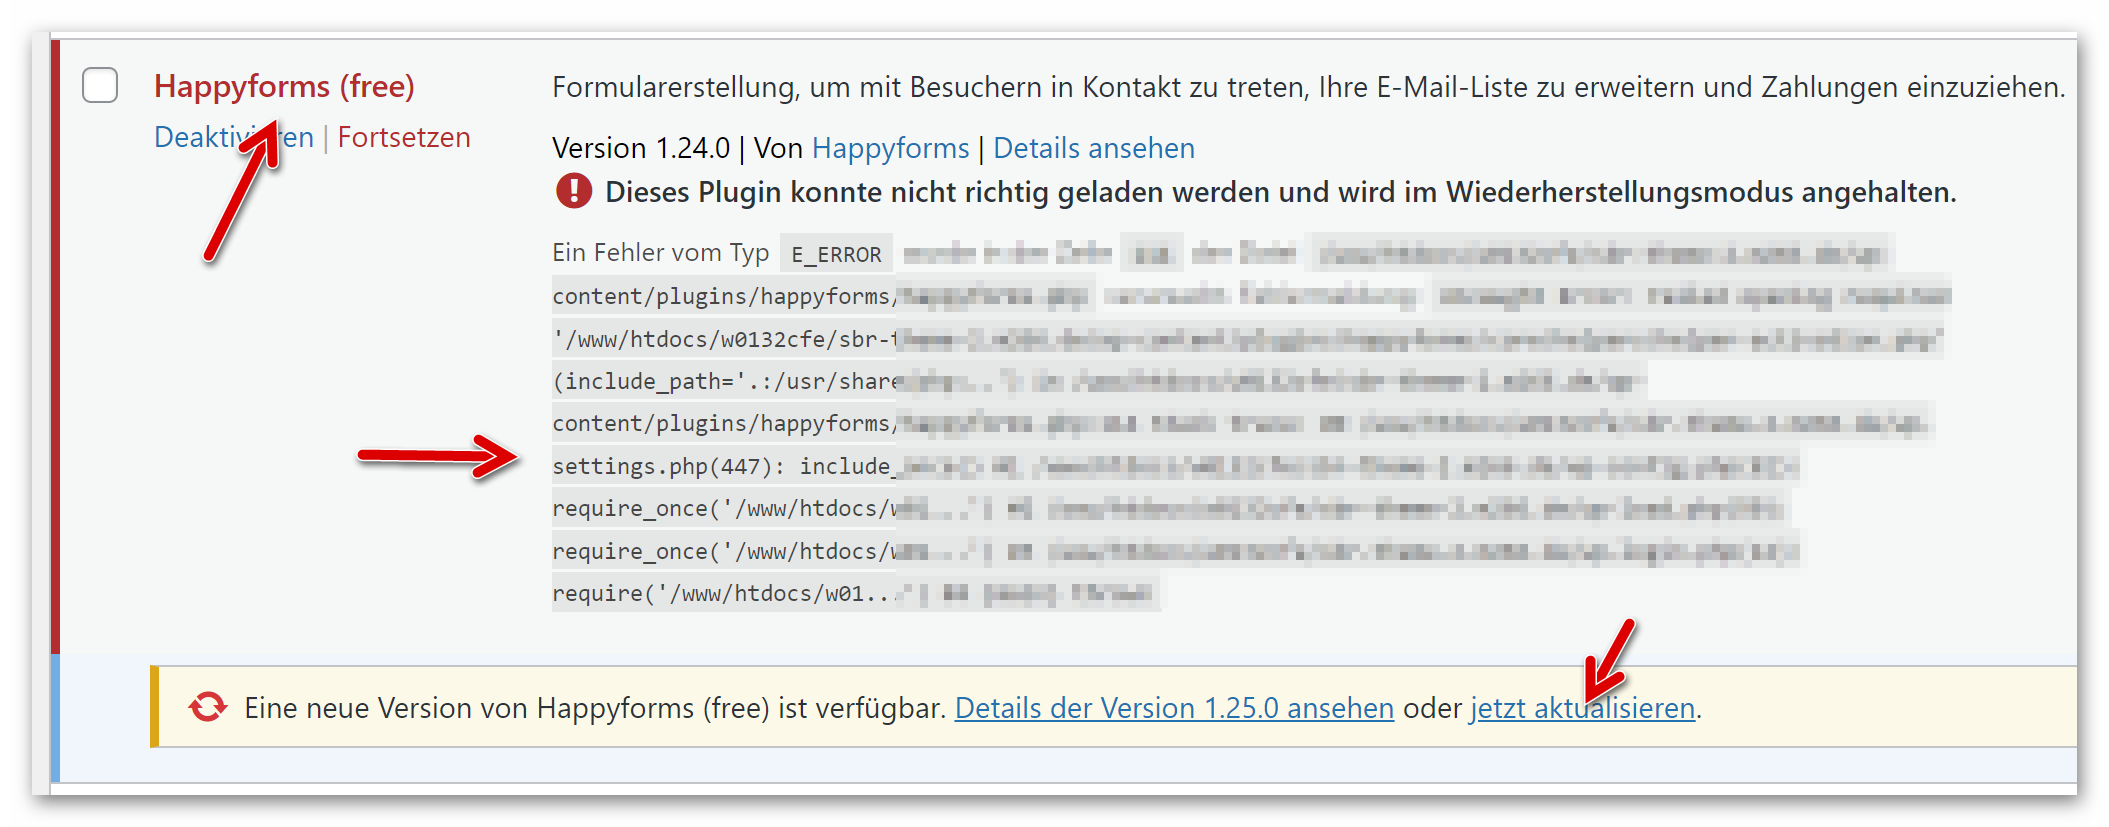Click the Happyforms (free) plugin title

click(x=284, y=86)
